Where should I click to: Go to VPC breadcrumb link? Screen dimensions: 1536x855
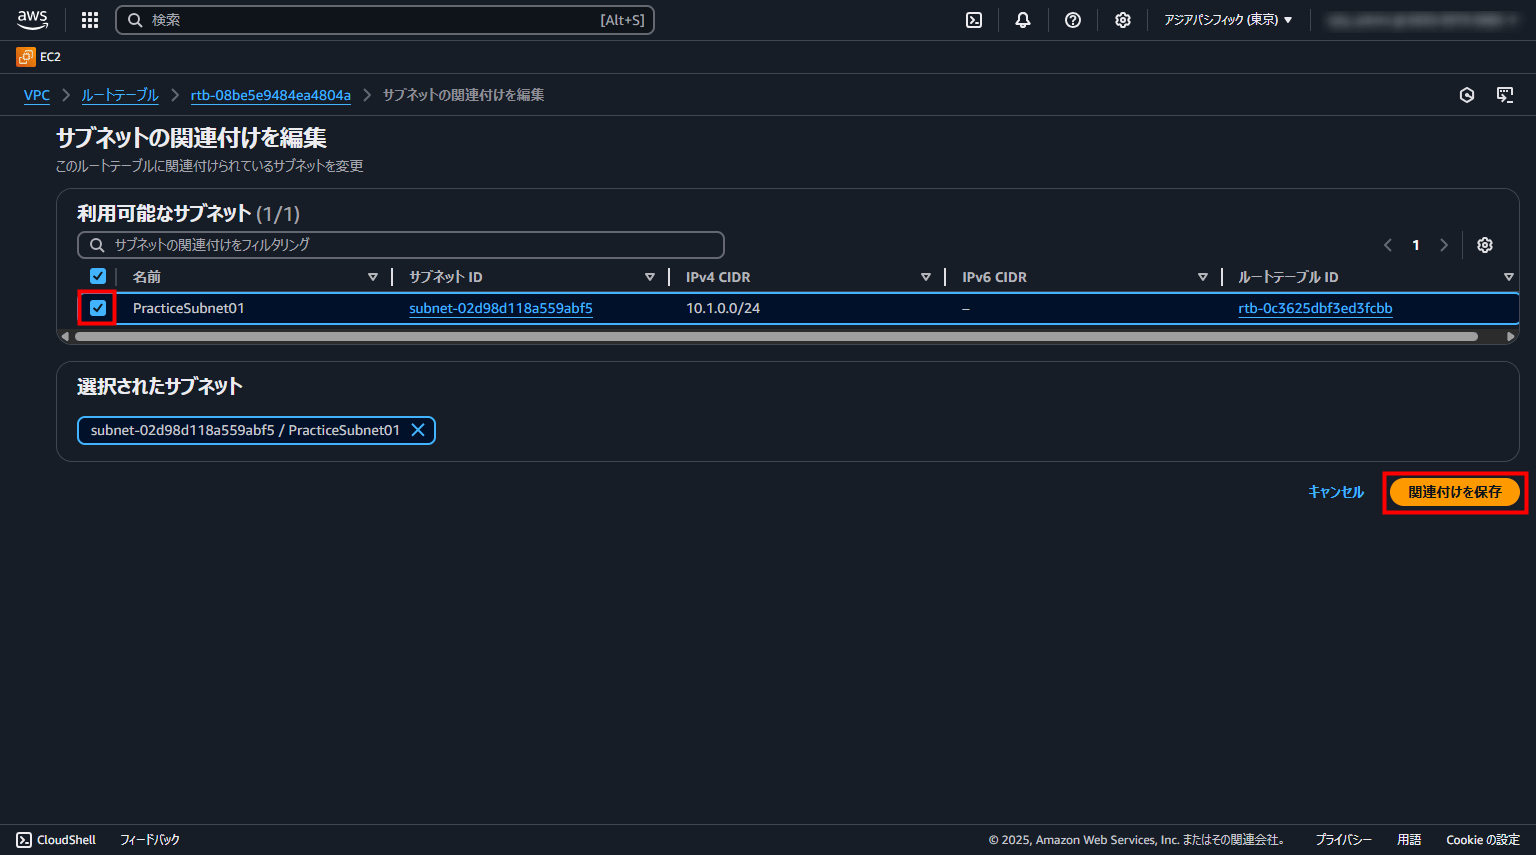(x=37, y=95)
